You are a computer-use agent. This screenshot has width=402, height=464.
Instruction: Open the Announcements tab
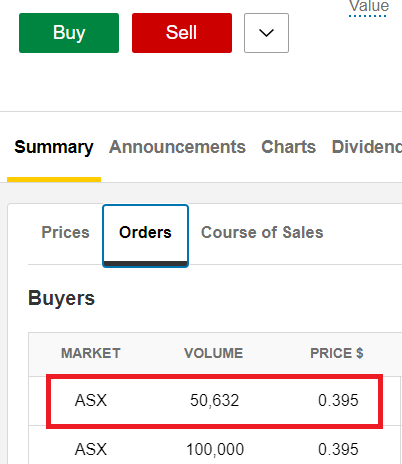(x=177, y=147)
